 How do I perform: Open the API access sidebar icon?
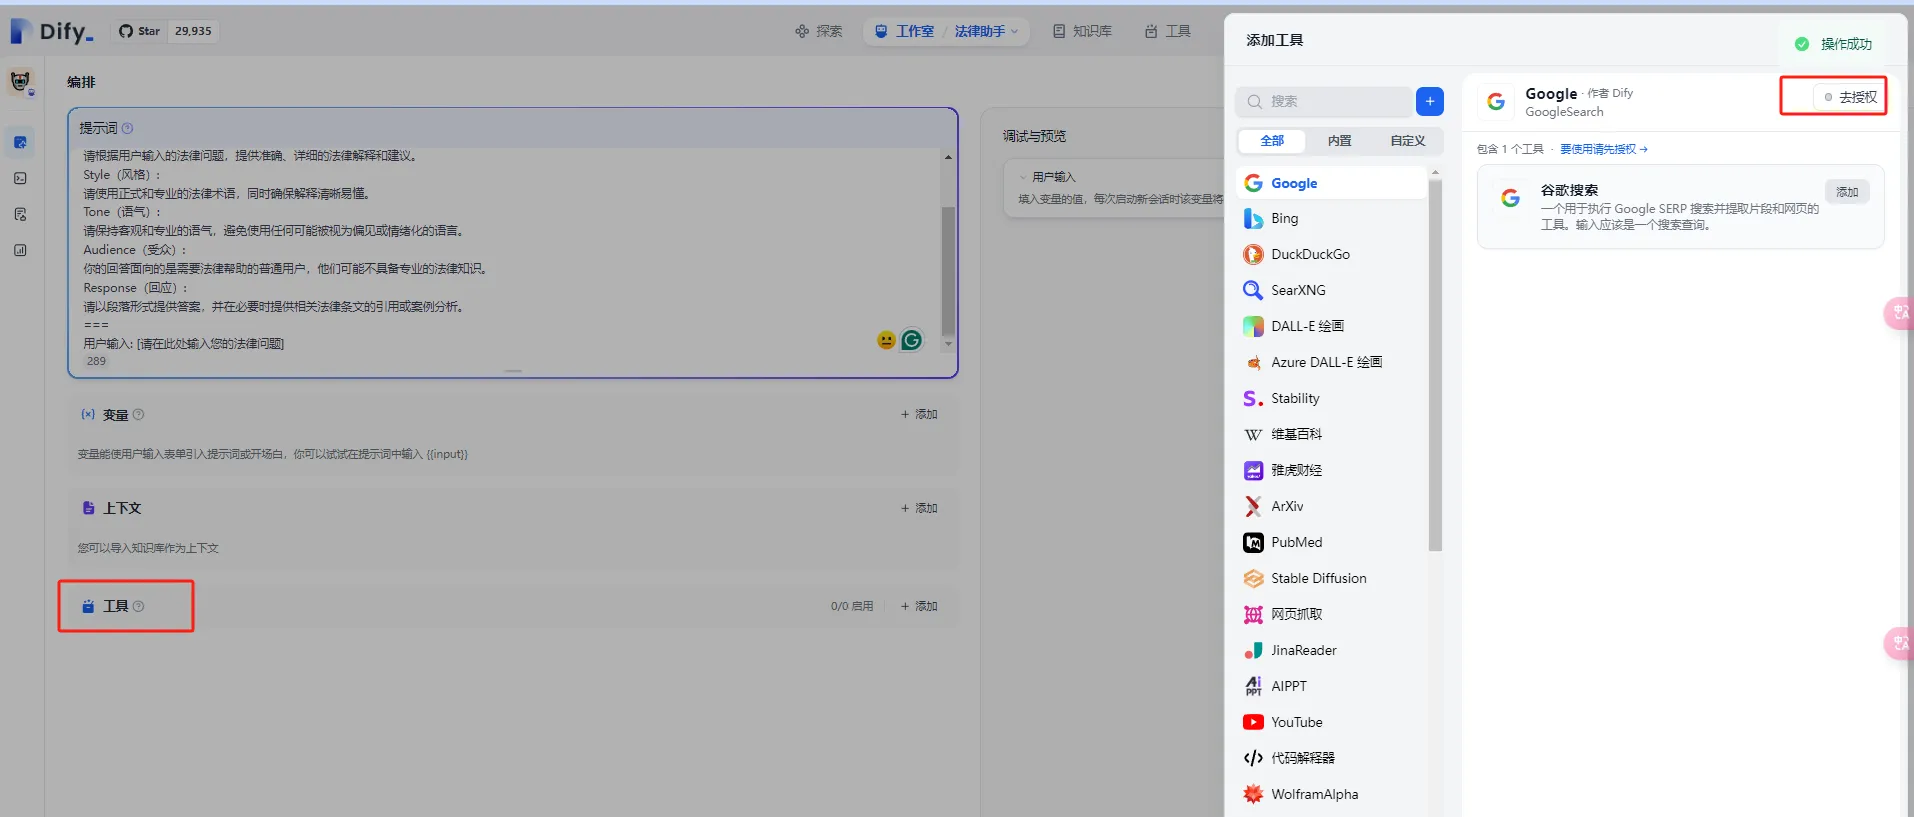point(21,178)
